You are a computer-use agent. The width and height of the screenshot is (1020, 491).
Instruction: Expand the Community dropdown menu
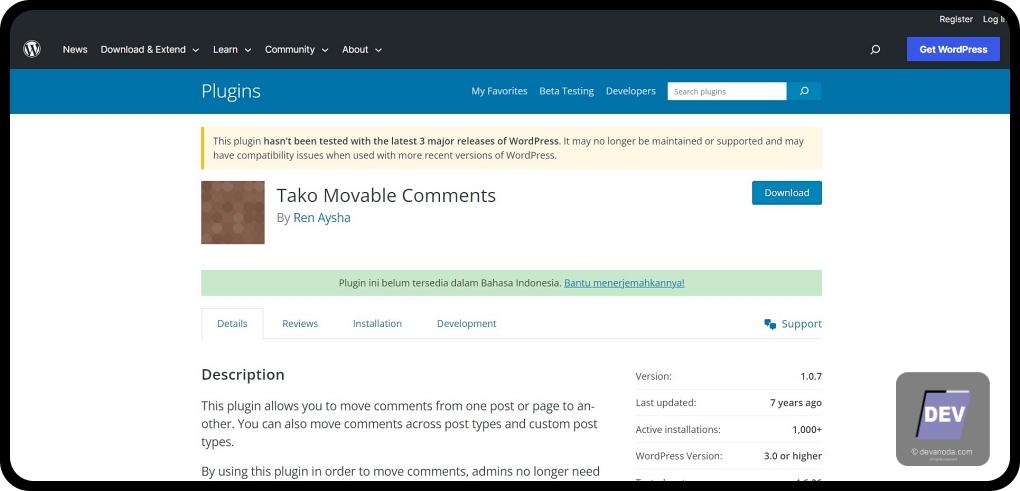click(297, 49)
